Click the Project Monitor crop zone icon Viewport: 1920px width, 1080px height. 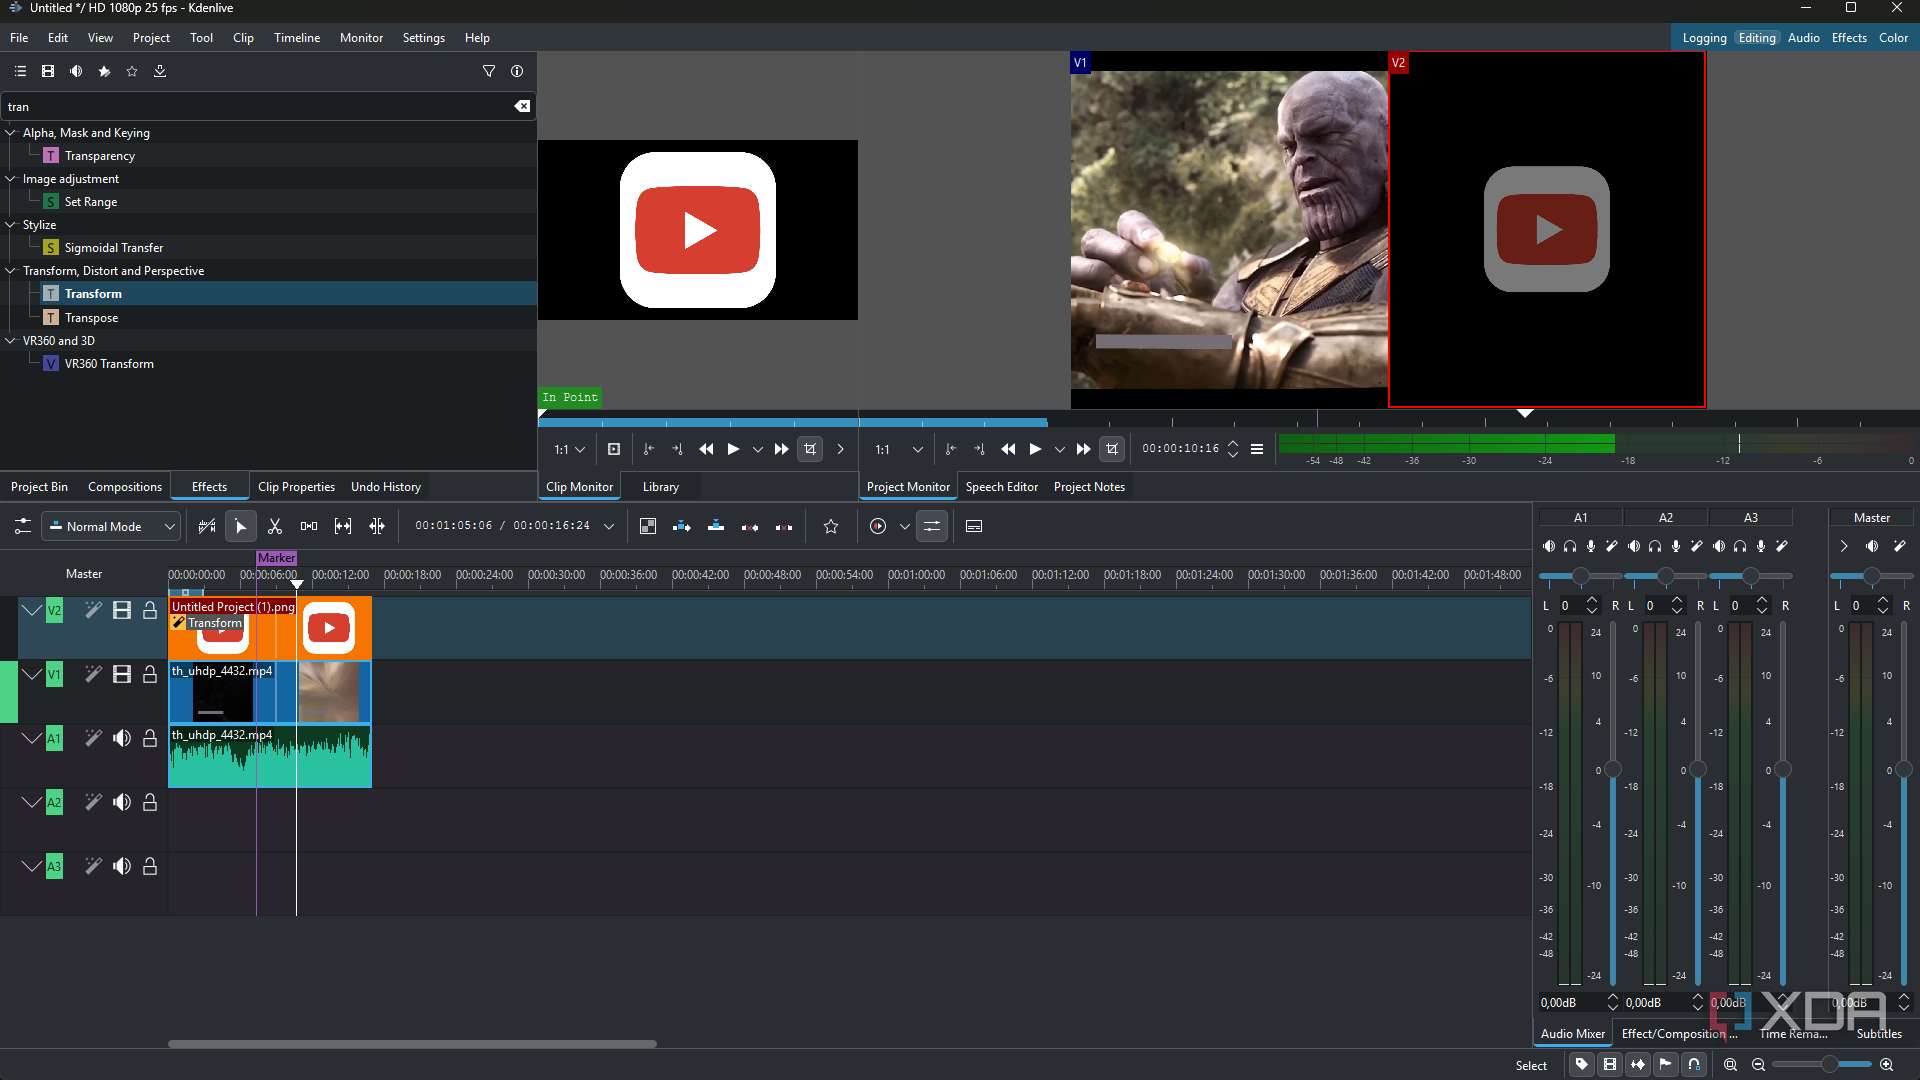tap(1112, 449)
